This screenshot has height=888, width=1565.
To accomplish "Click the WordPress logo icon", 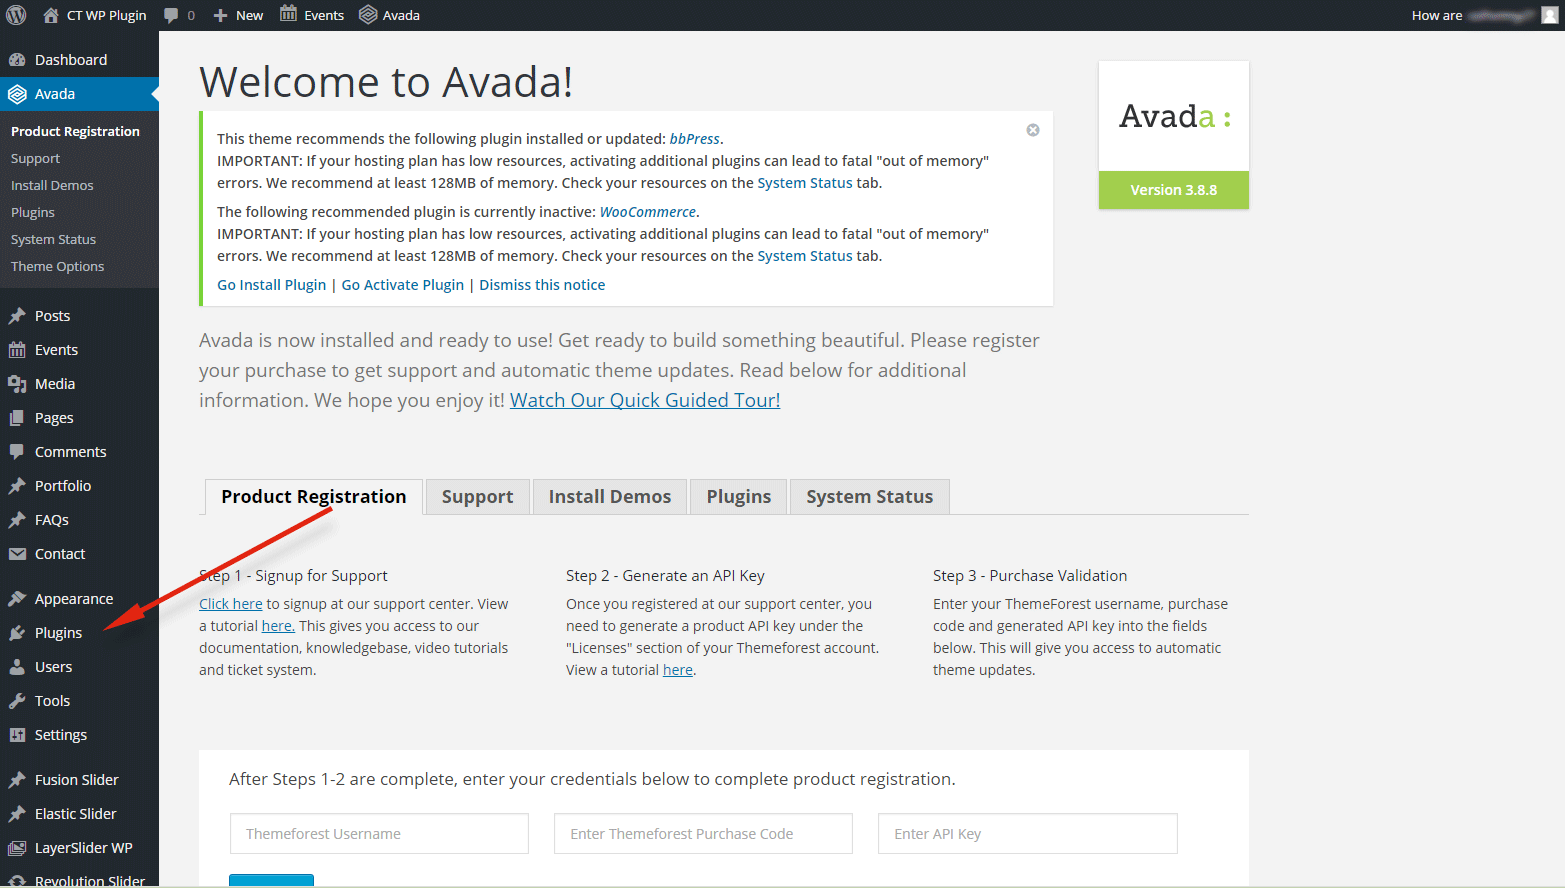I will coord(16,15).
